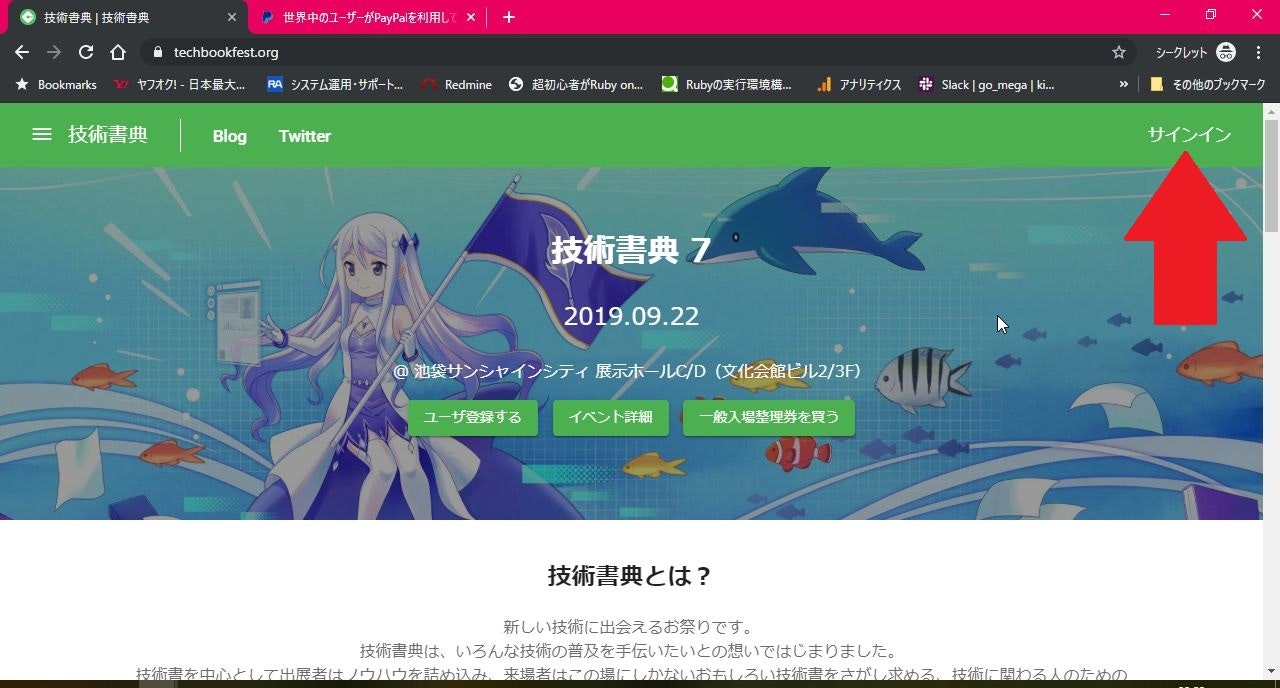1280x688 pixels.
Task: Bookmark this page with the star icon
Action: (x=1119, y=52)
